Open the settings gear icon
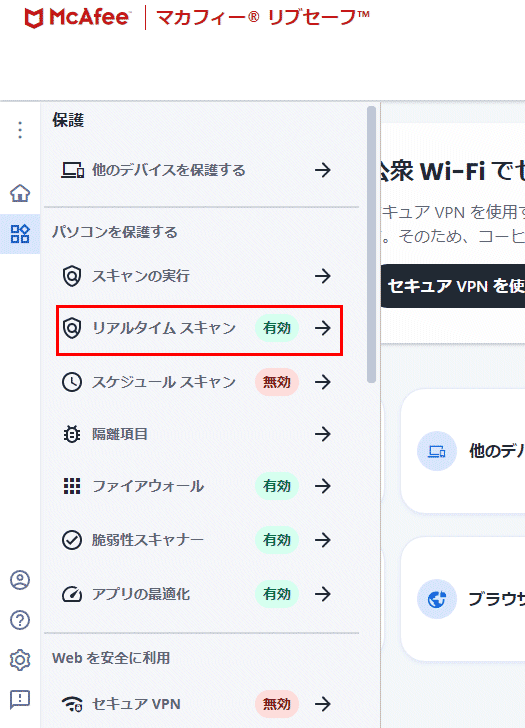This screenshot has height=728, width=525. click(x=20, y=660)
